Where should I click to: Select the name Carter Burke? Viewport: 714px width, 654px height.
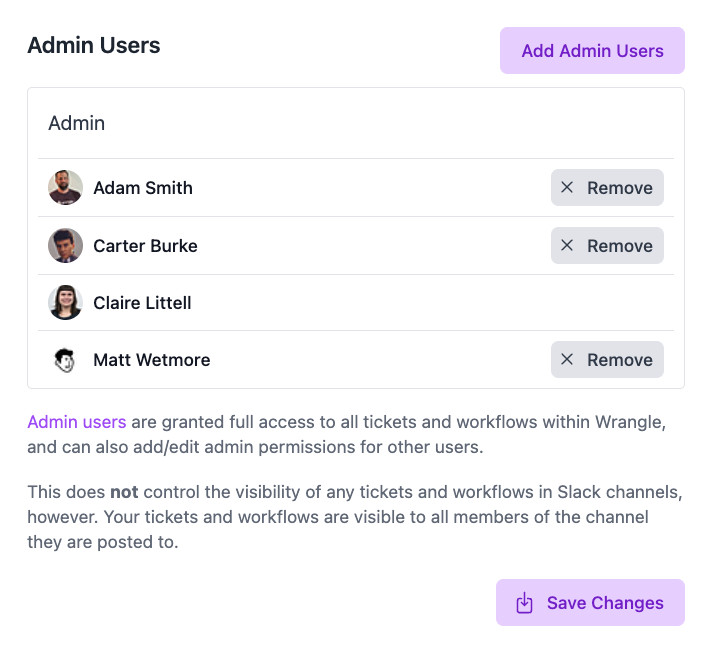(145, 246)
